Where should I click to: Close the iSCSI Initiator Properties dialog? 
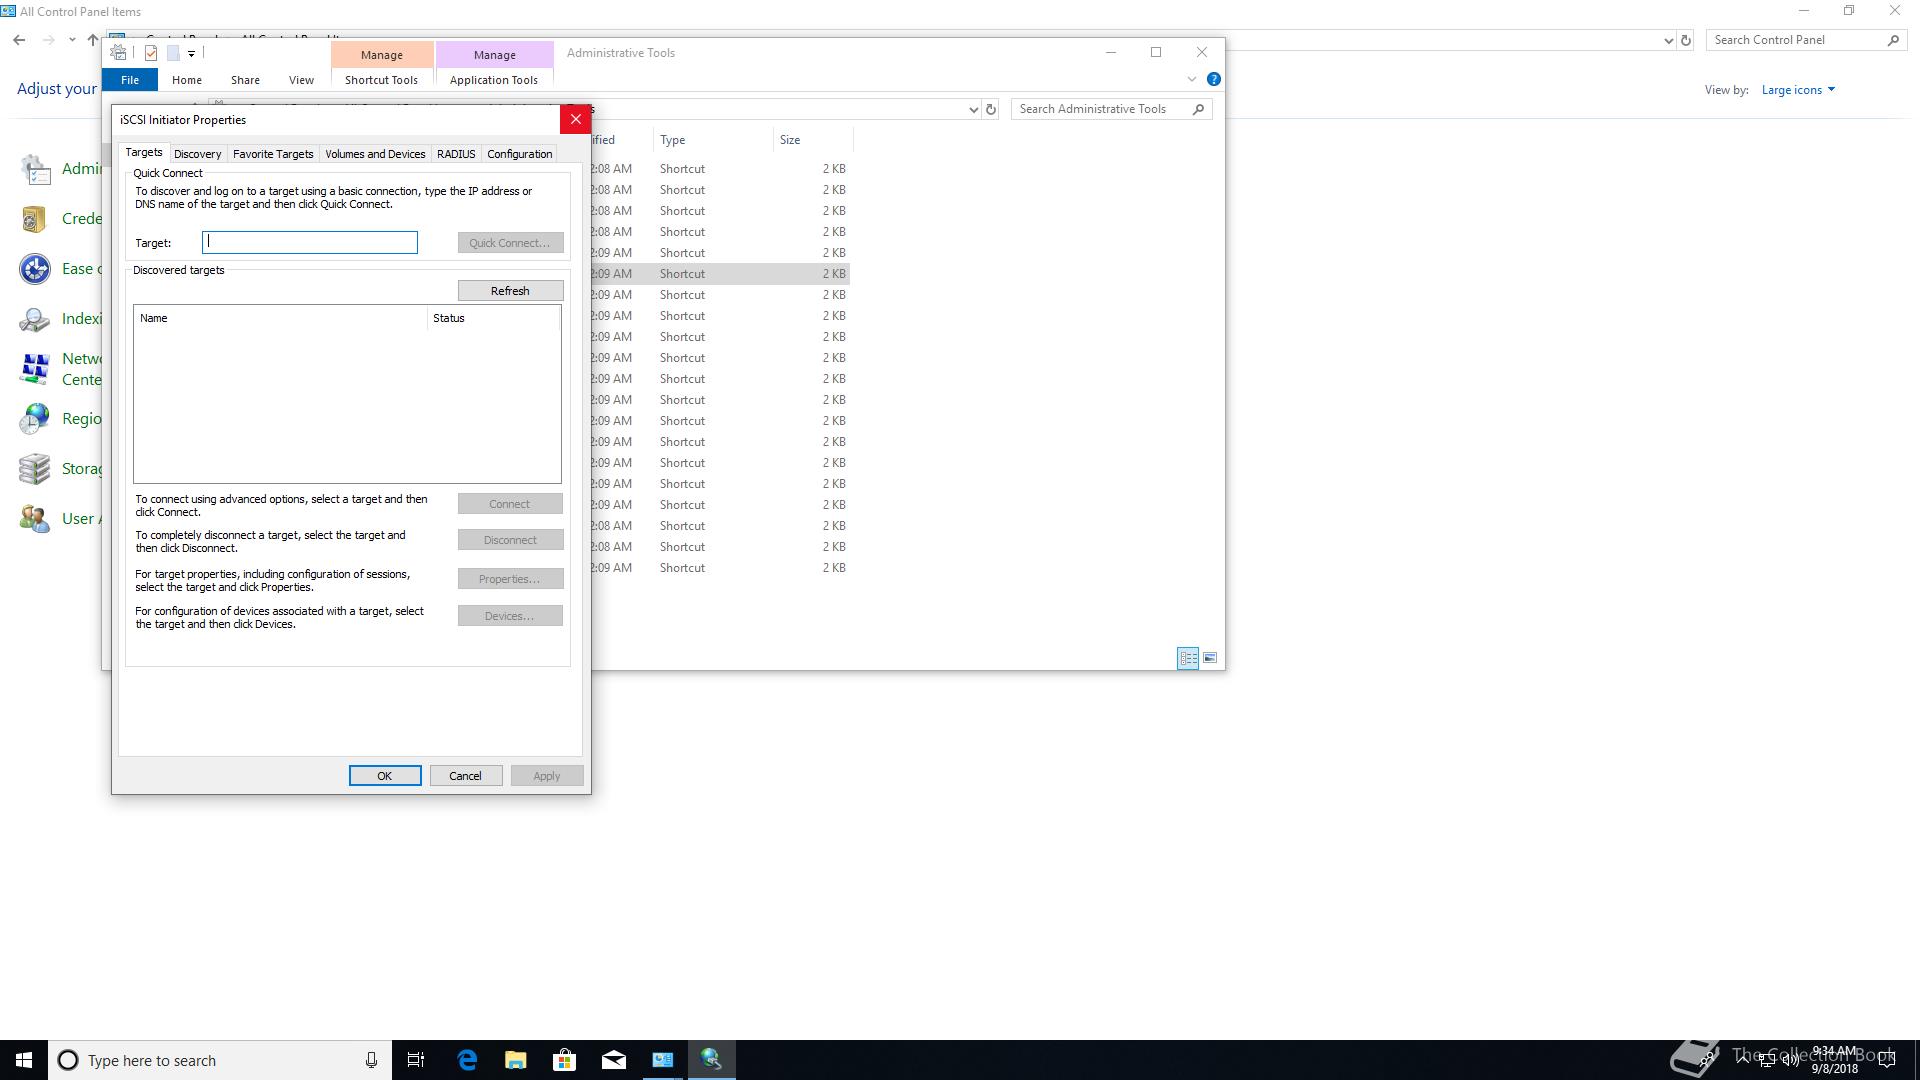(575, 120)
